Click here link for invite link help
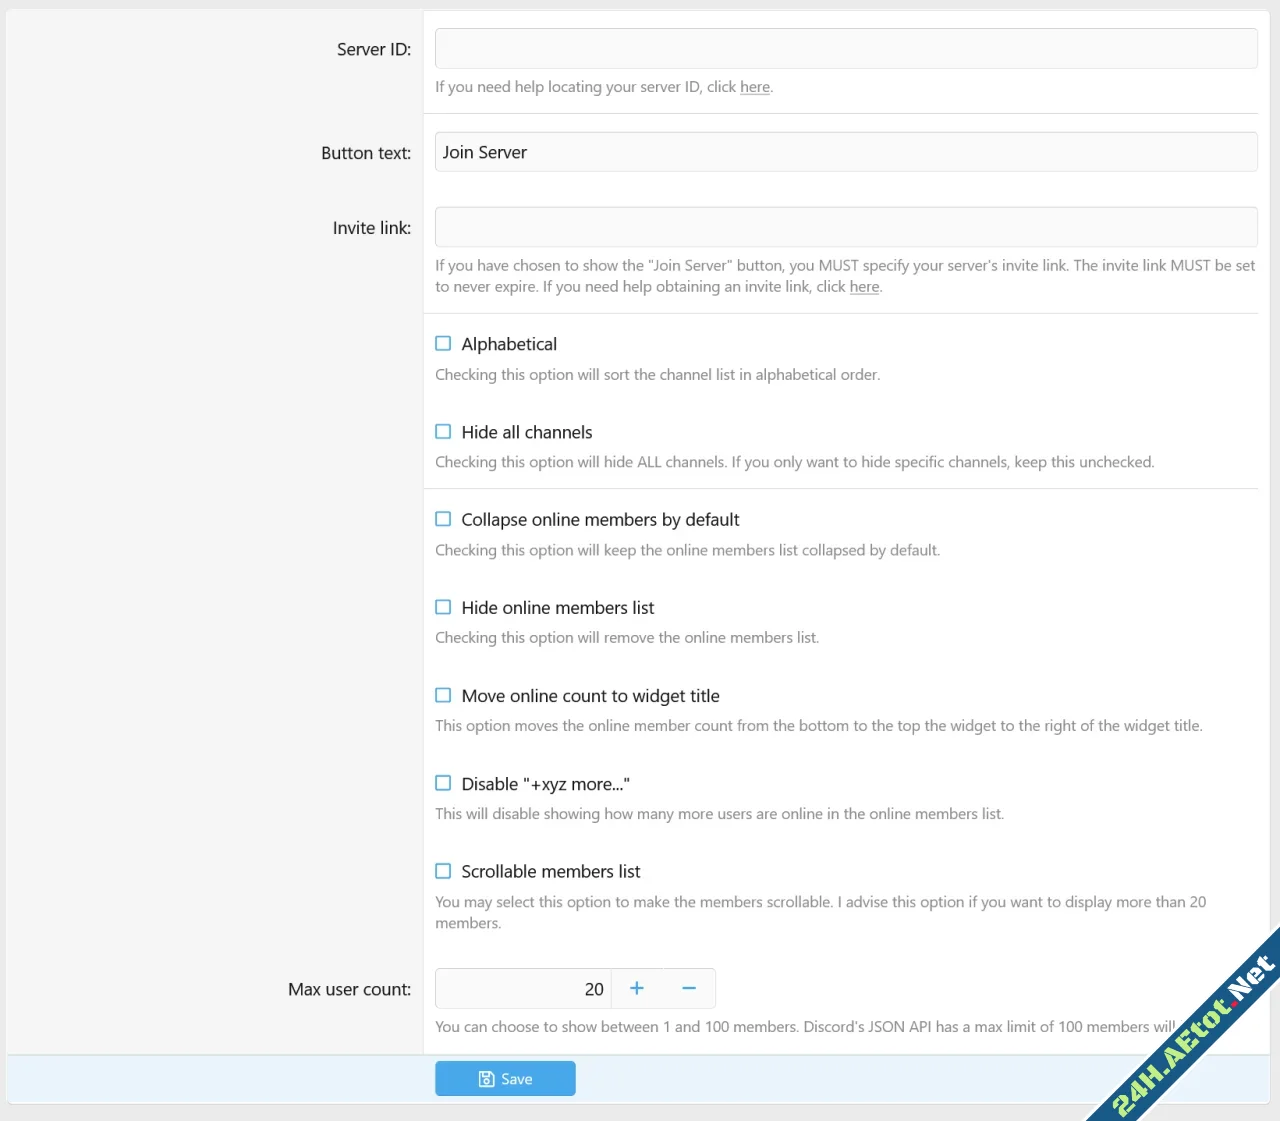1280x1121 pixels. pos(864,287)
